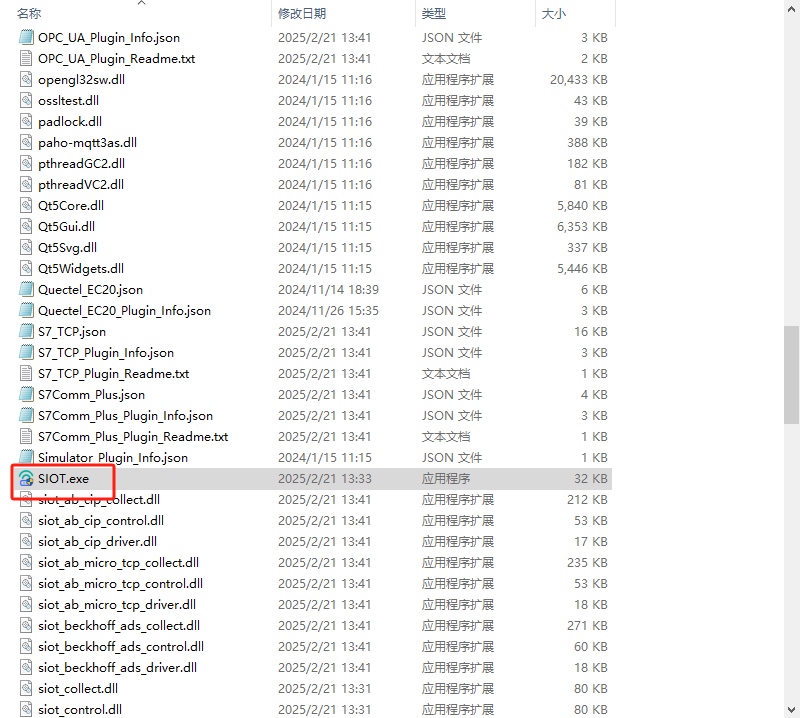800x718 pixels.
Task: Click the Quectel_EC20_Plugin_Info.json file icon
Action: pyautogui.click(x=26, y=310)
